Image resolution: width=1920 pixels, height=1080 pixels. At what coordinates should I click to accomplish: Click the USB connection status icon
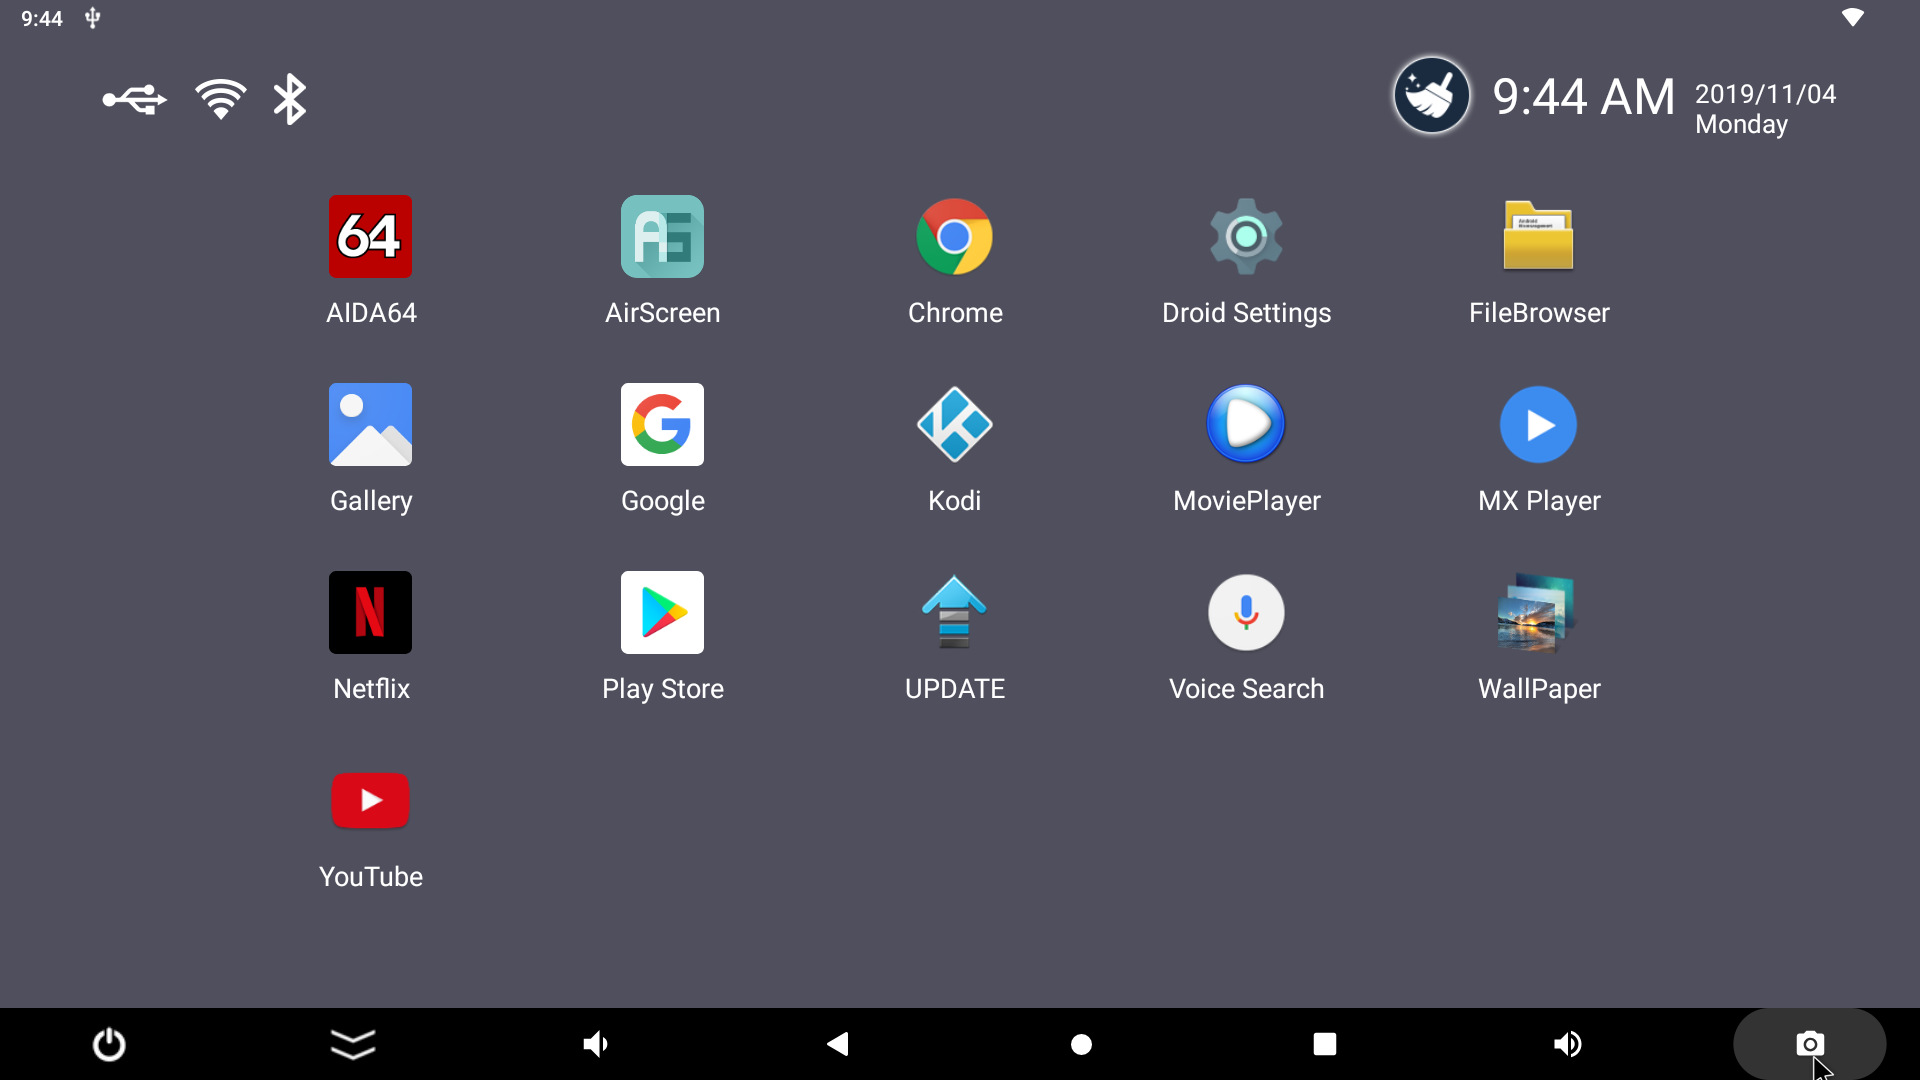point(134,100)
